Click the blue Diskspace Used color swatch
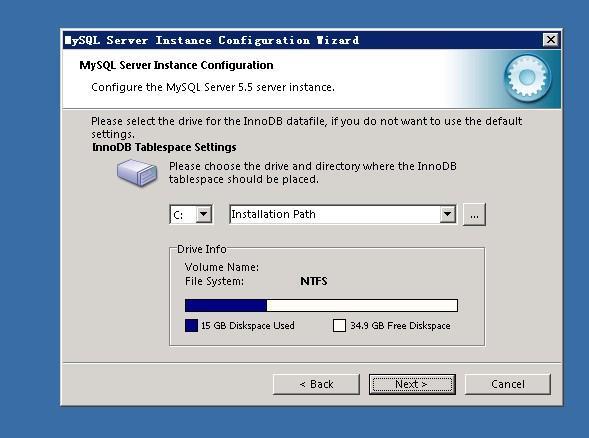 192,325
